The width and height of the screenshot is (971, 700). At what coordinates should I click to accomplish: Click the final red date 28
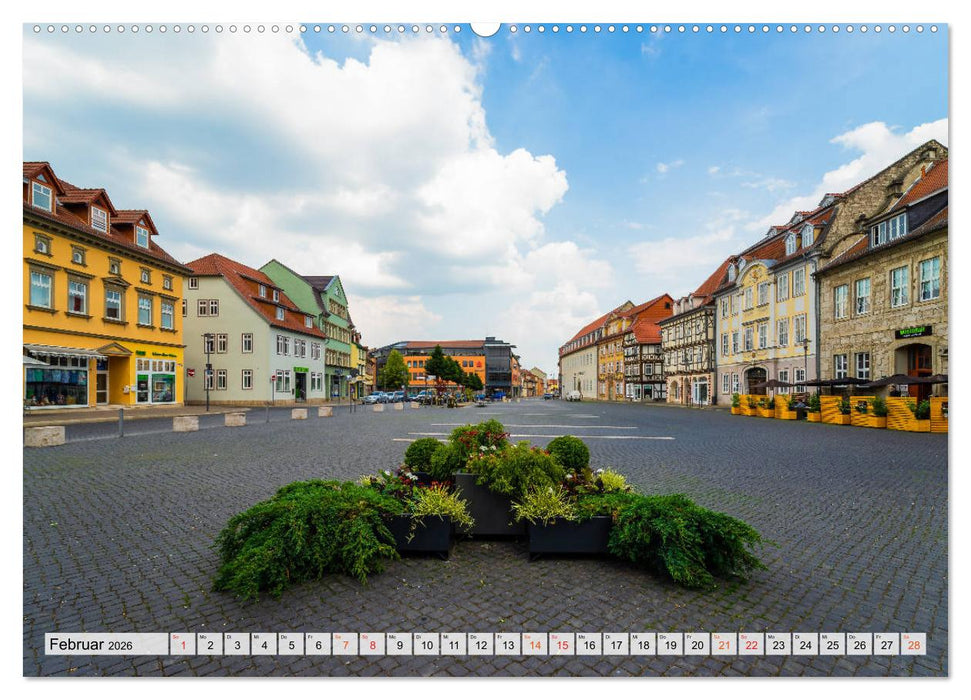[912, 646]
